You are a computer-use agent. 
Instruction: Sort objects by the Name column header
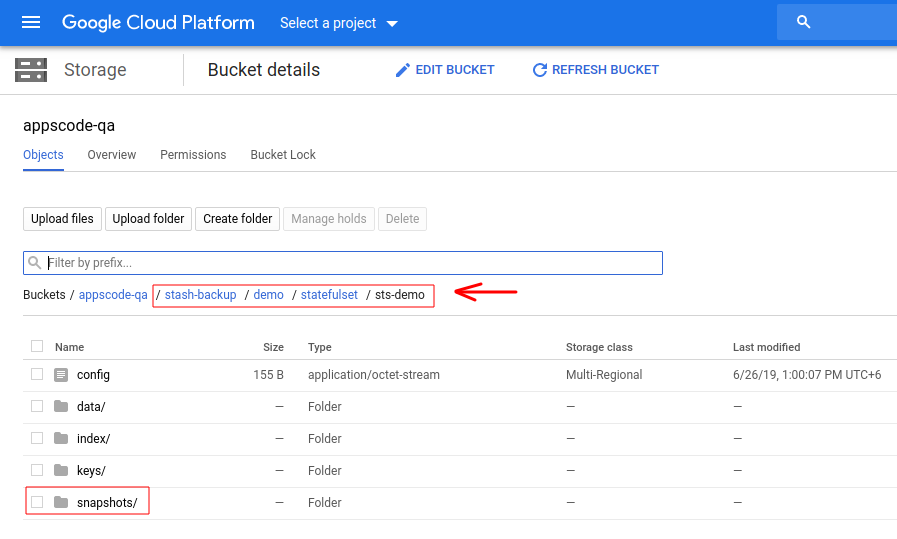[x=69, y=347]
